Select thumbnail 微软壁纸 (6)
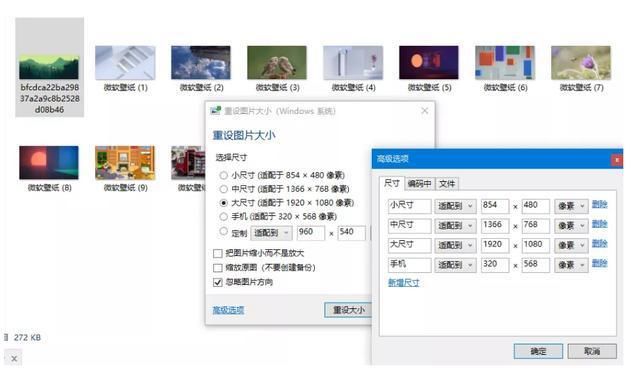The height and width of the screenshot is (384, 640). point(505,62)
